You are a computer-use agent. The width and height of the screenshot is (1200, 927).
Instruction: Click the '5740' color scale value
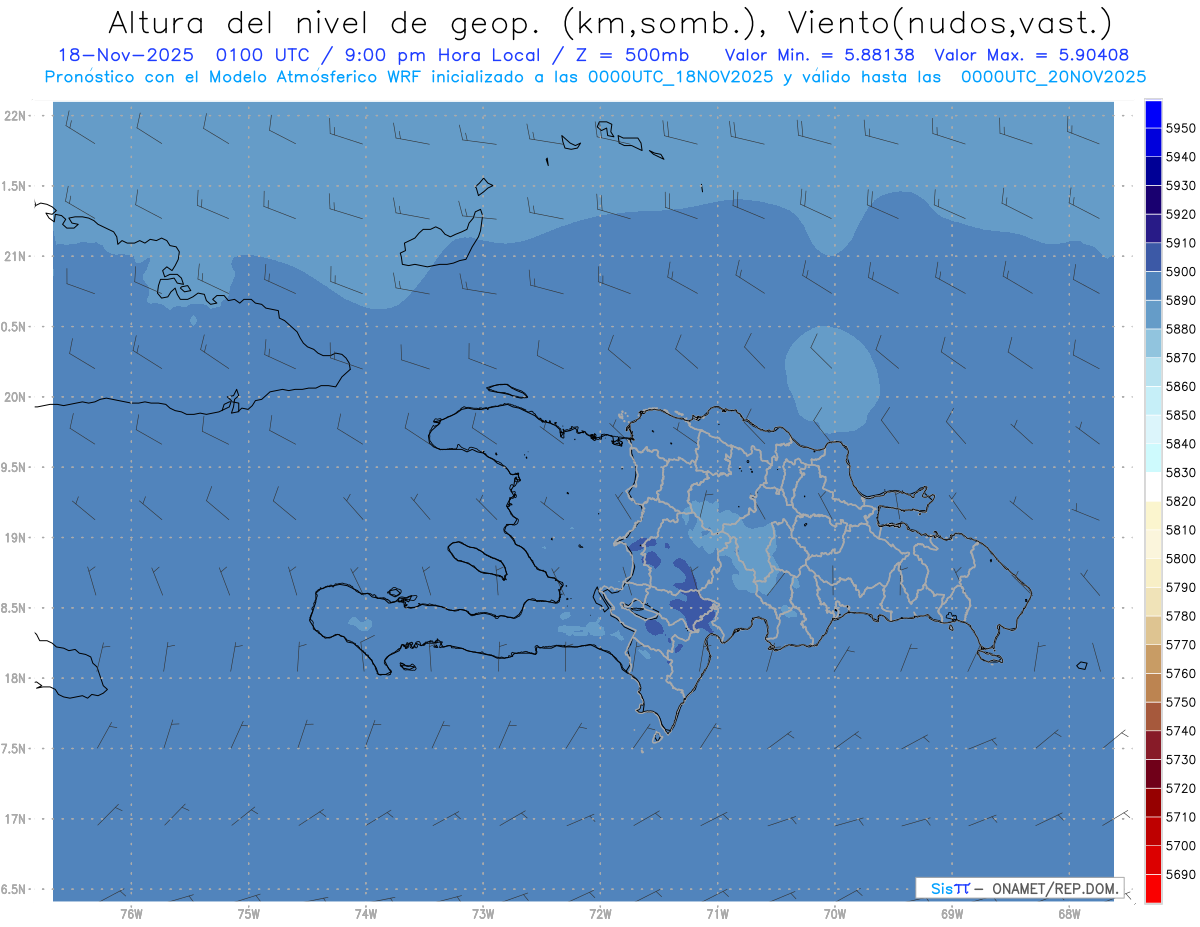tap(1181, 731)
